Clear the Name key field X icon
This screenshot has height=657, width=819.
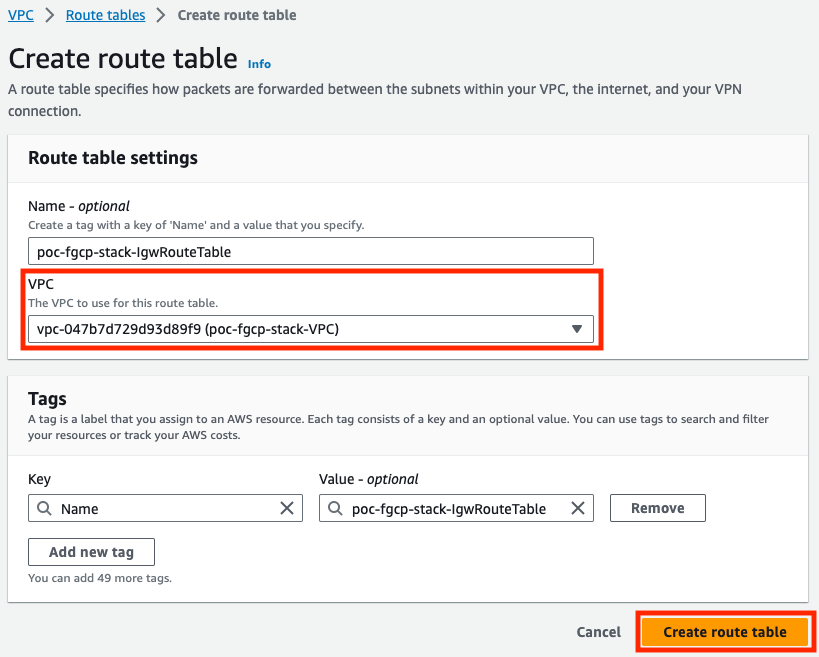pos(287,508)
